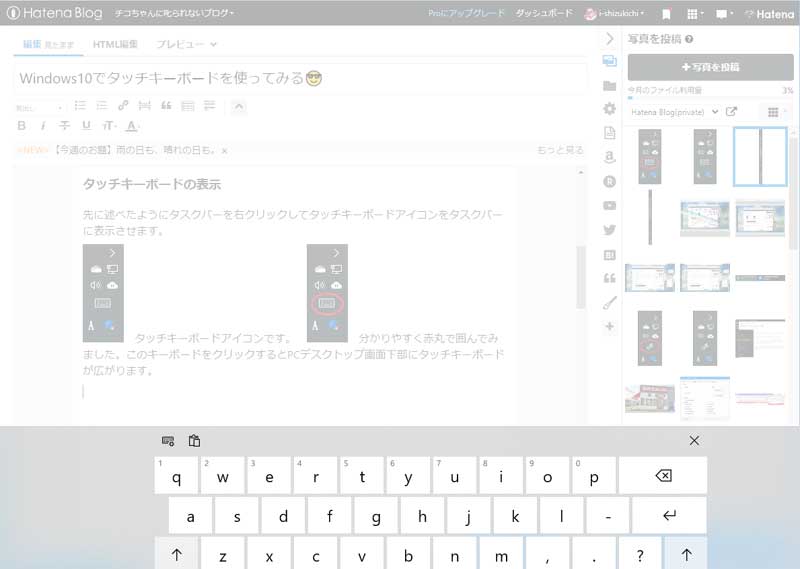The height and width of the screenshot is (569, 800).
Task: Tap the right Shift key on keyboard
Action: pos(686,554)
